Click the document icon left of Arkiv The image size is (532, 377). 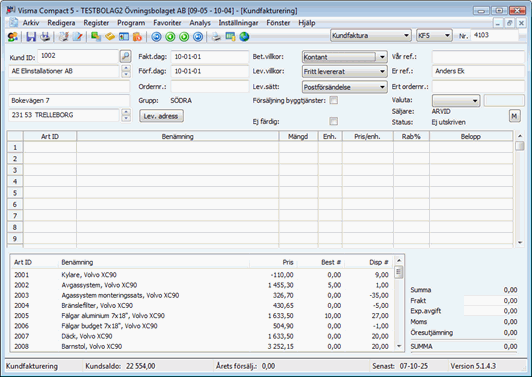click(x=14, y=23)
